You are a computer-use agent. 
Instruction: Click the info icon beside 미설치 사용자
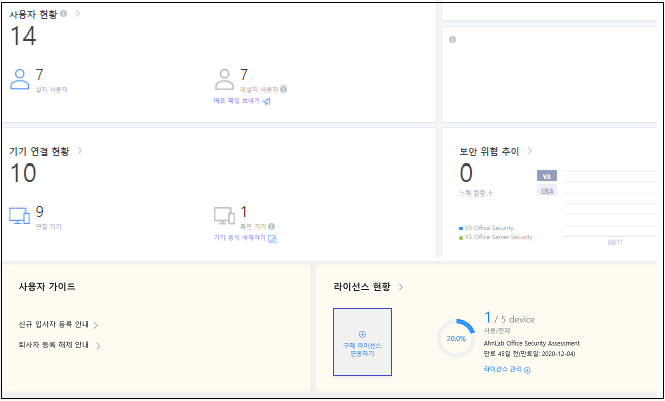tap(283, 89)
